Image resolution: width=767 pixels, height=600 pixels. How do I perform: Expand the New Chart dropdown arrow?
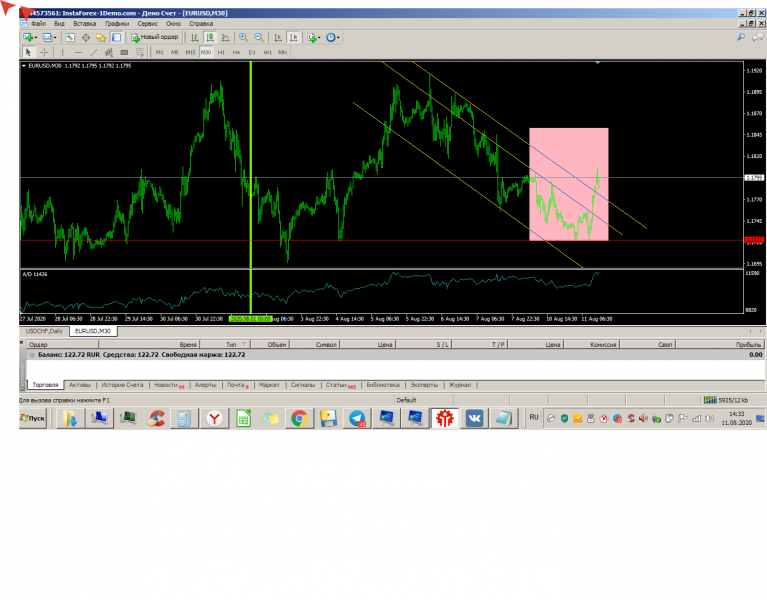pyautogui.click(x=36, y=38)
